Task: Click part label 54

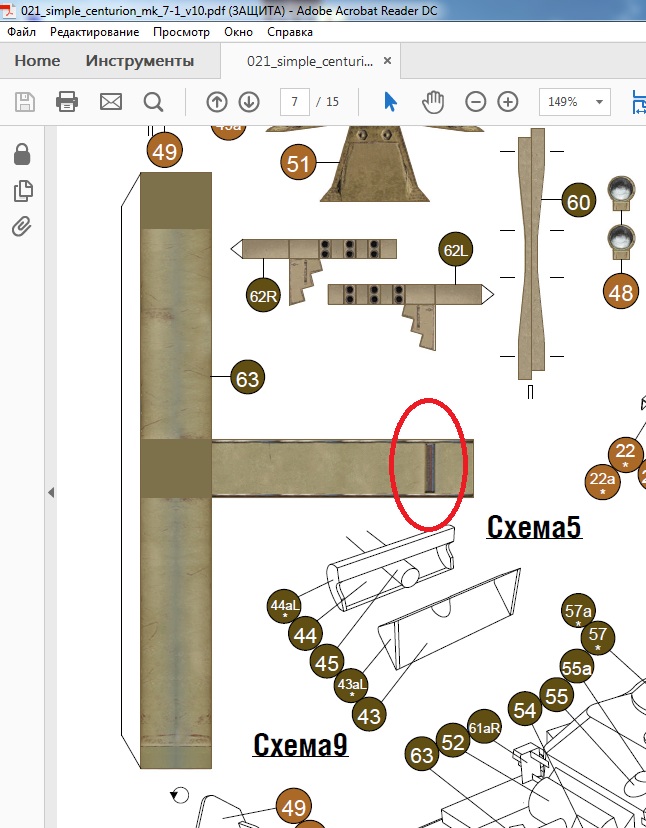Action: (x=525, y=710)
